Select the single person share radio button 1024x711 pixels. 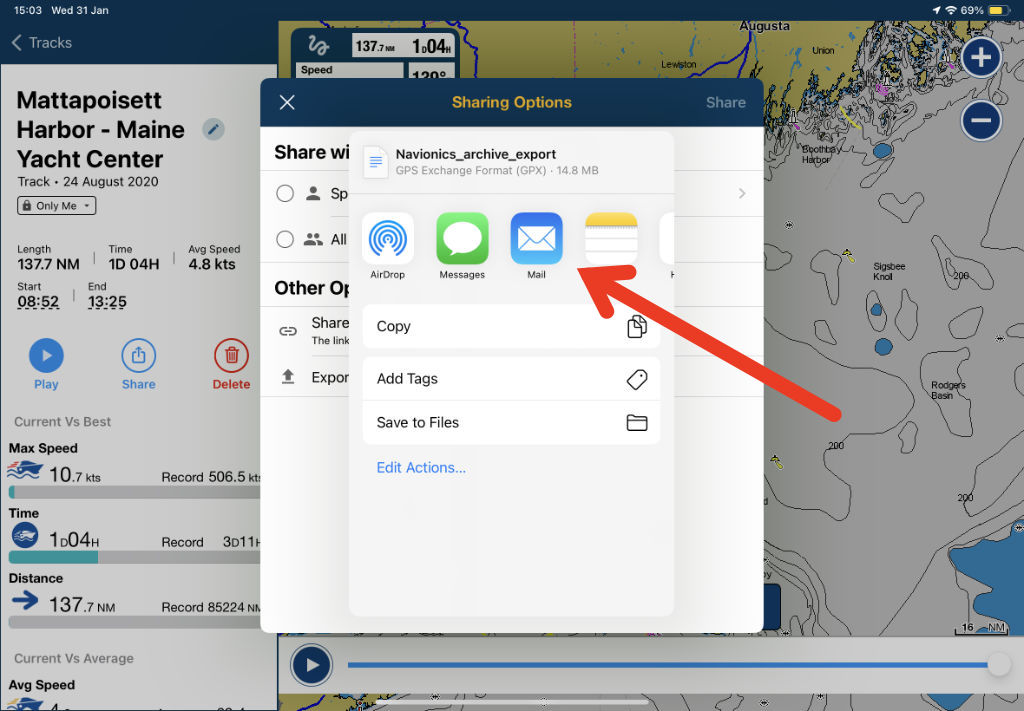pyautogui.click(x=285, y=194)
